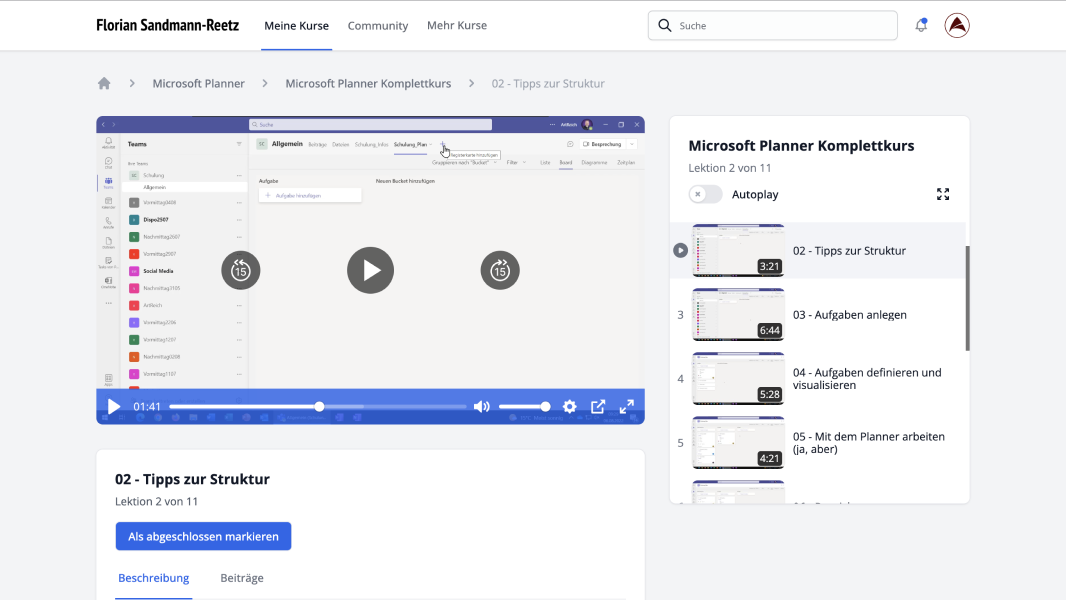This screenshot has height=600, width=1066.
Task: Click the 02 - Tipps zur Struktur lesson heading
Action: pos(192,479)
